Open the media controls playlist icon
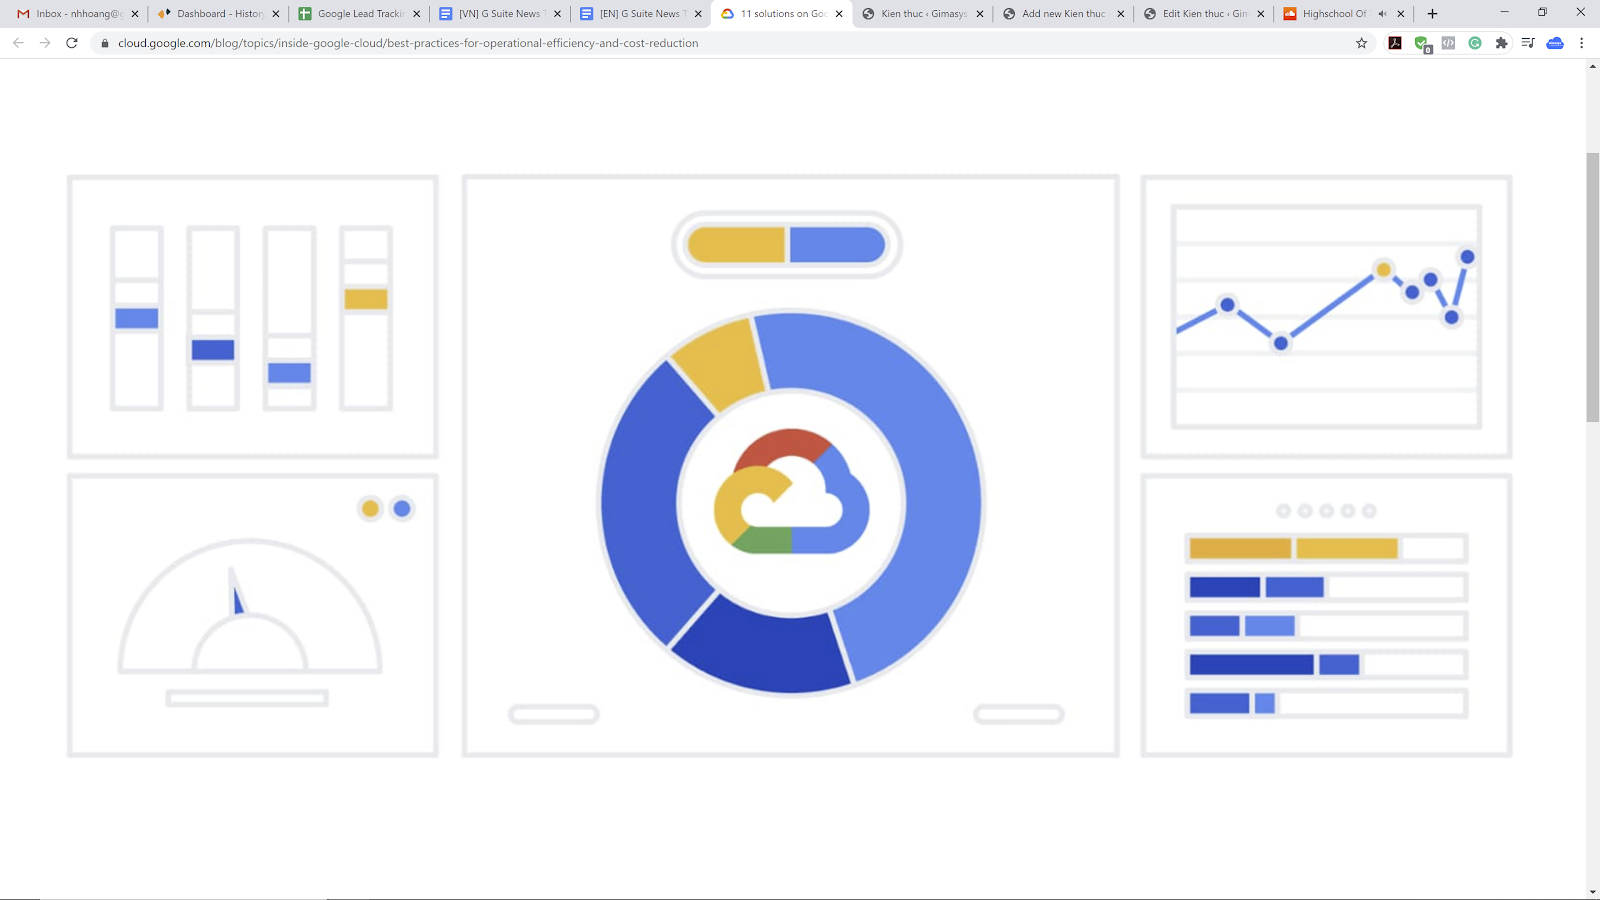Screen dimensions: 1600x900 click(x=1528, y=43)
